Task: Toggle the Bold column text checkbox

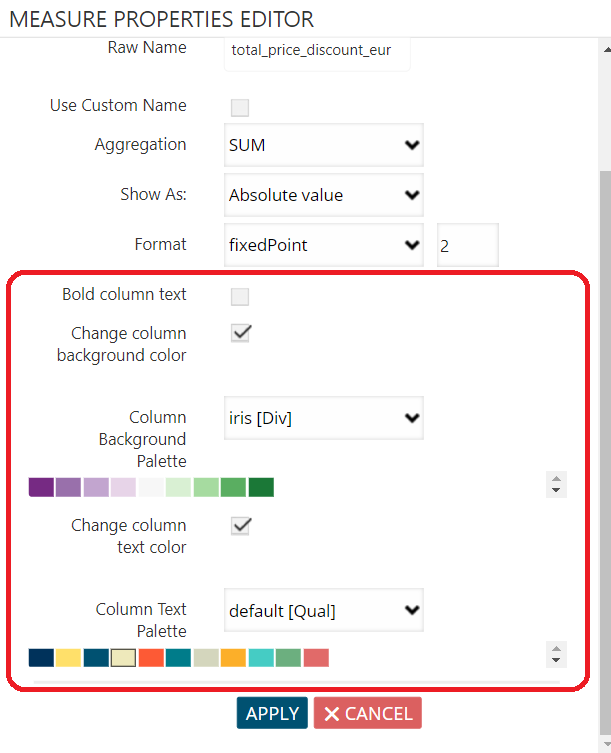Action: tap(240, 297)
